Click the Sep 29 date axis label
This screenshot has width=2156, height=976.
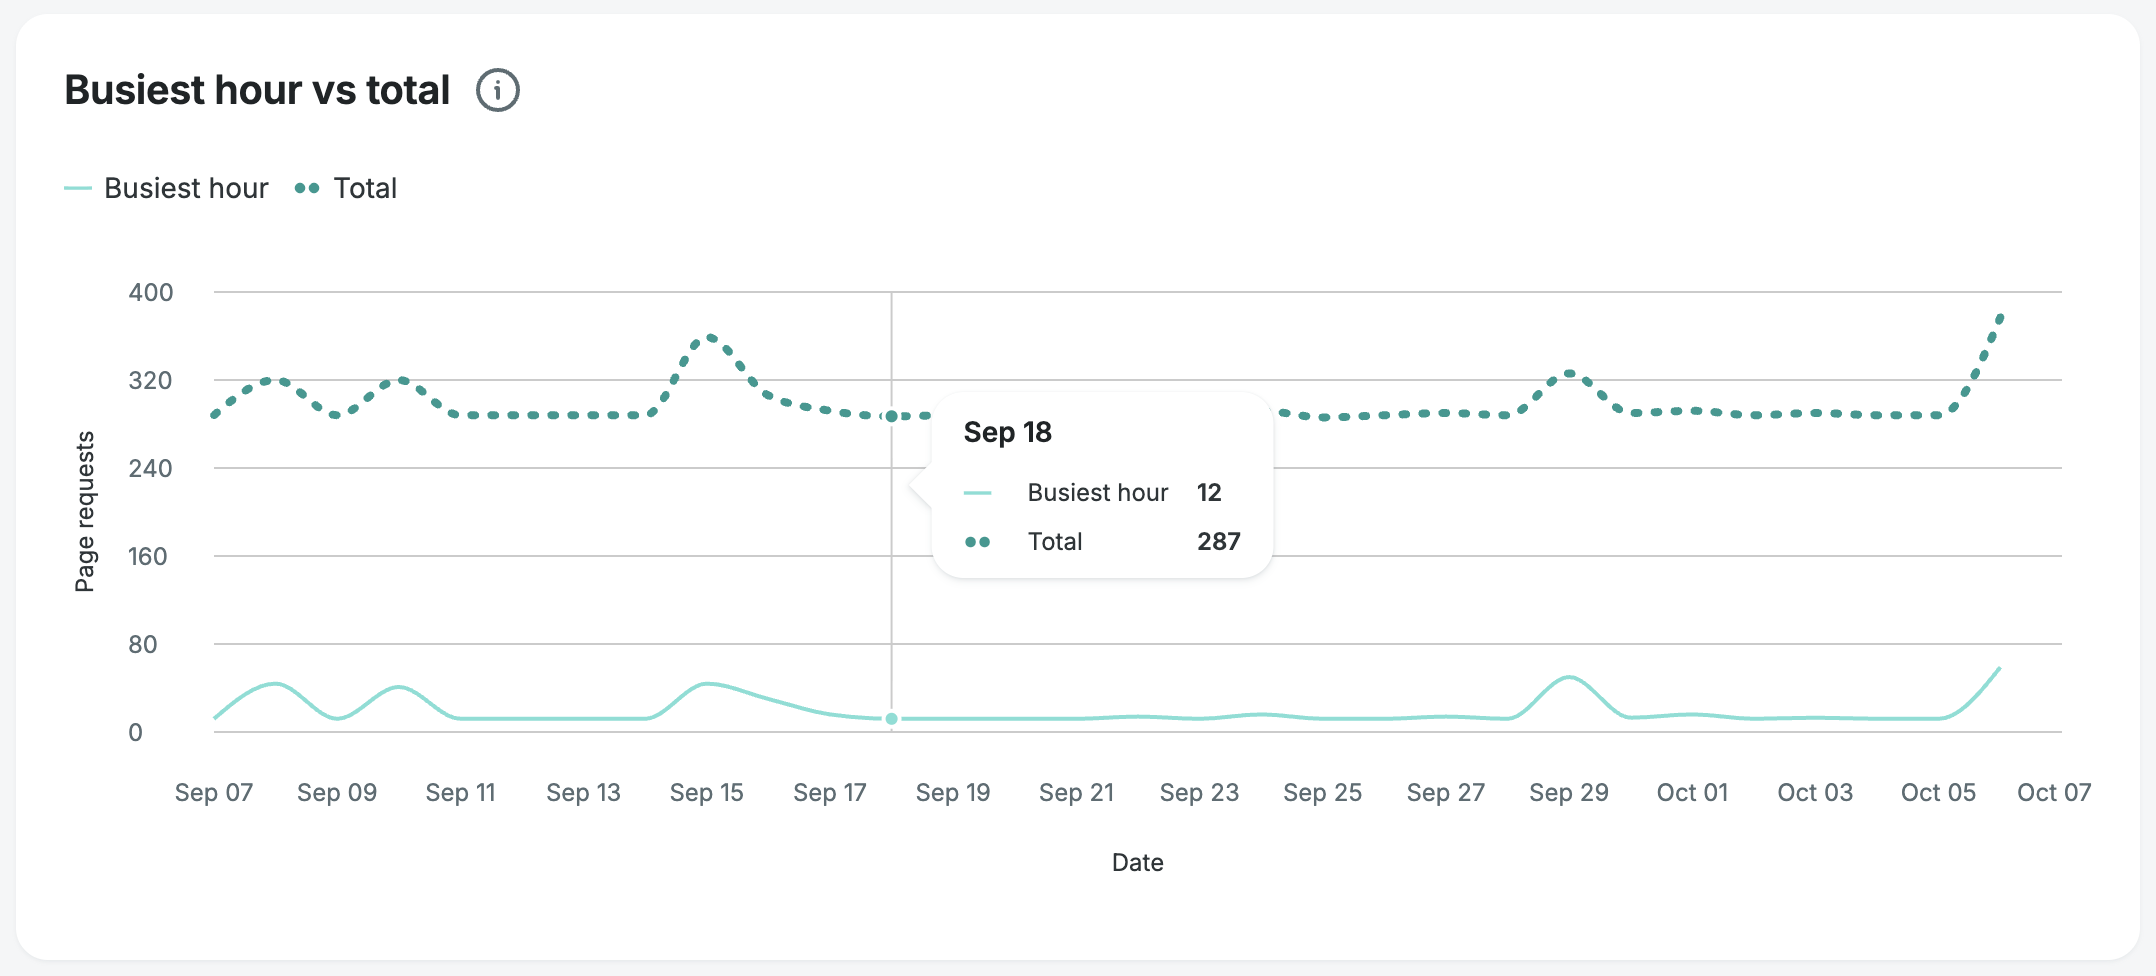[x=1568, y=792]
